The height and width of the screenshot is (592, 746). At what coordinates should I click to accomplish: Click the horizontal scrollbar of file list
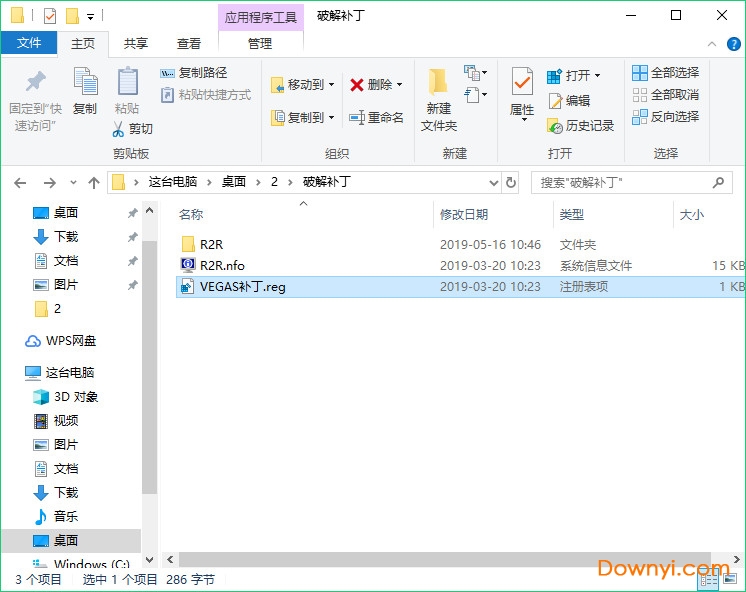click(x=445, y=559)
